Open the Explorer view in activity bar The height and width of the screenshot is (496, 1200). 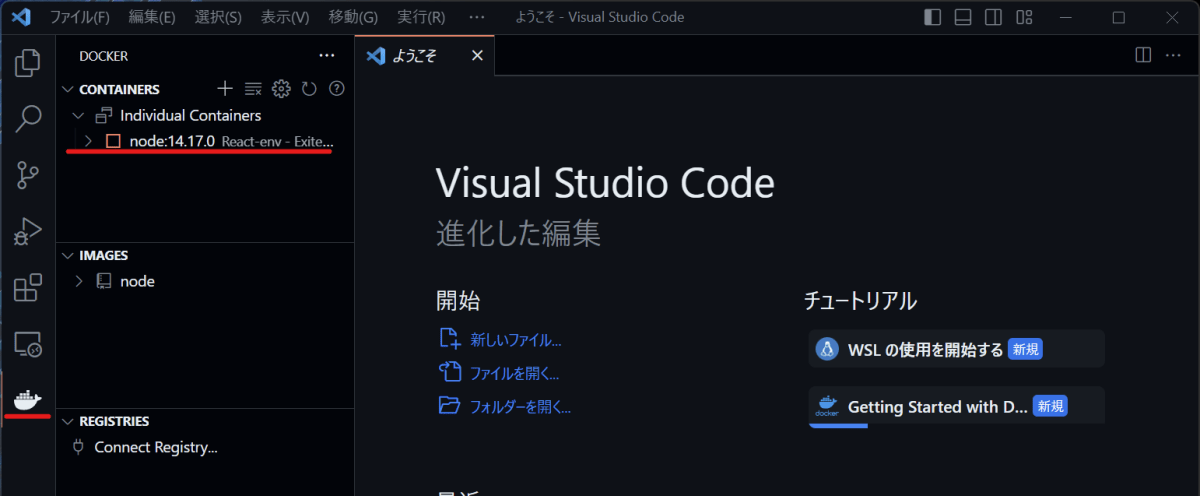tap(27, 63)
